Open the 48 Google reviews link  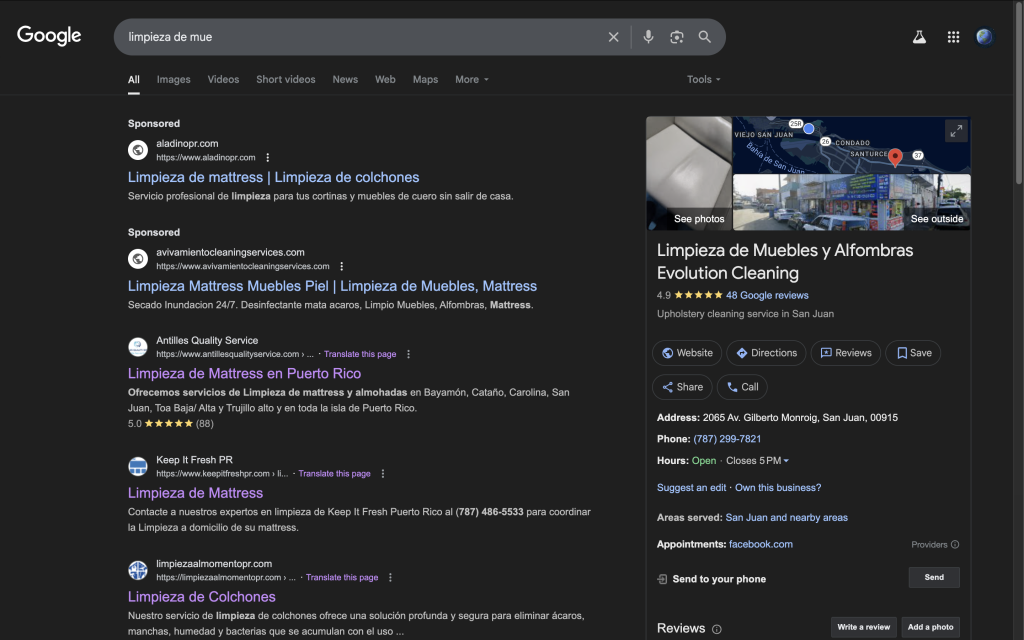pos(767,296)
